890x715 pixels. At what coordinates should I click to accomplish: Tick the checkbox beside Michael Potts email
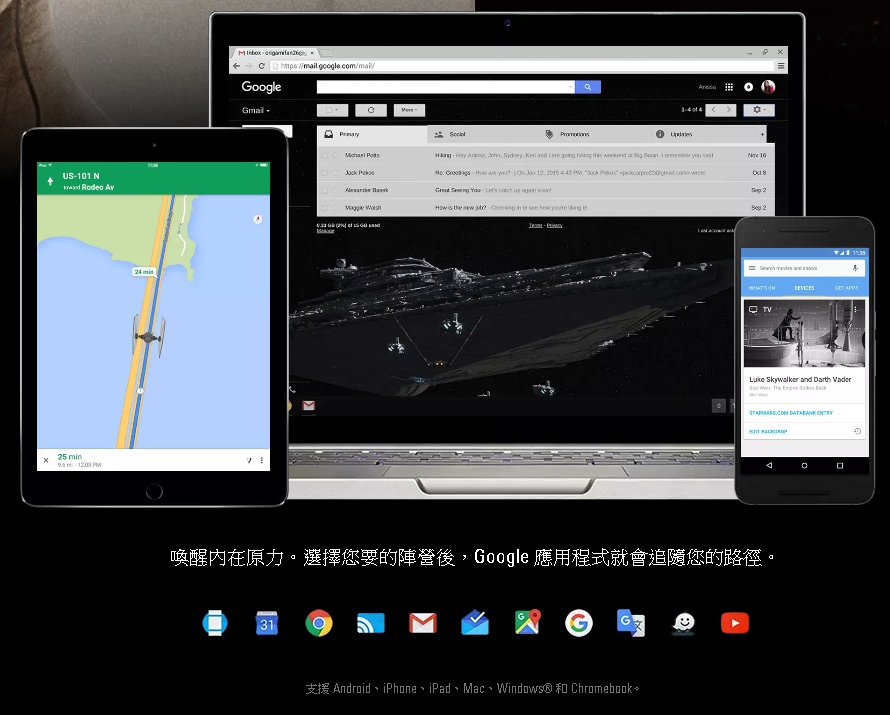click(324, 156)
